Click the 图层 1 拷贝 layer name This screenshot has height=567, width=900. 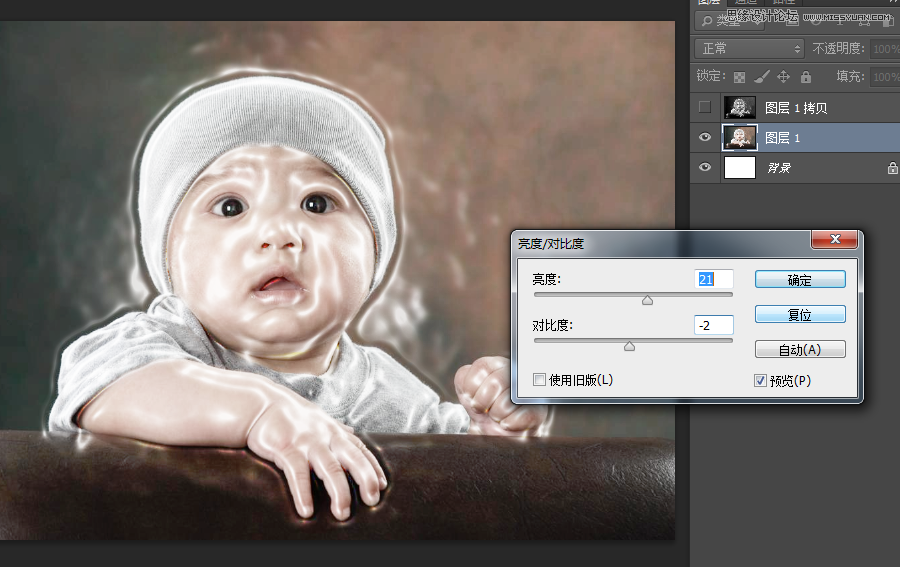pyautogui.click(x=796, y=108)
